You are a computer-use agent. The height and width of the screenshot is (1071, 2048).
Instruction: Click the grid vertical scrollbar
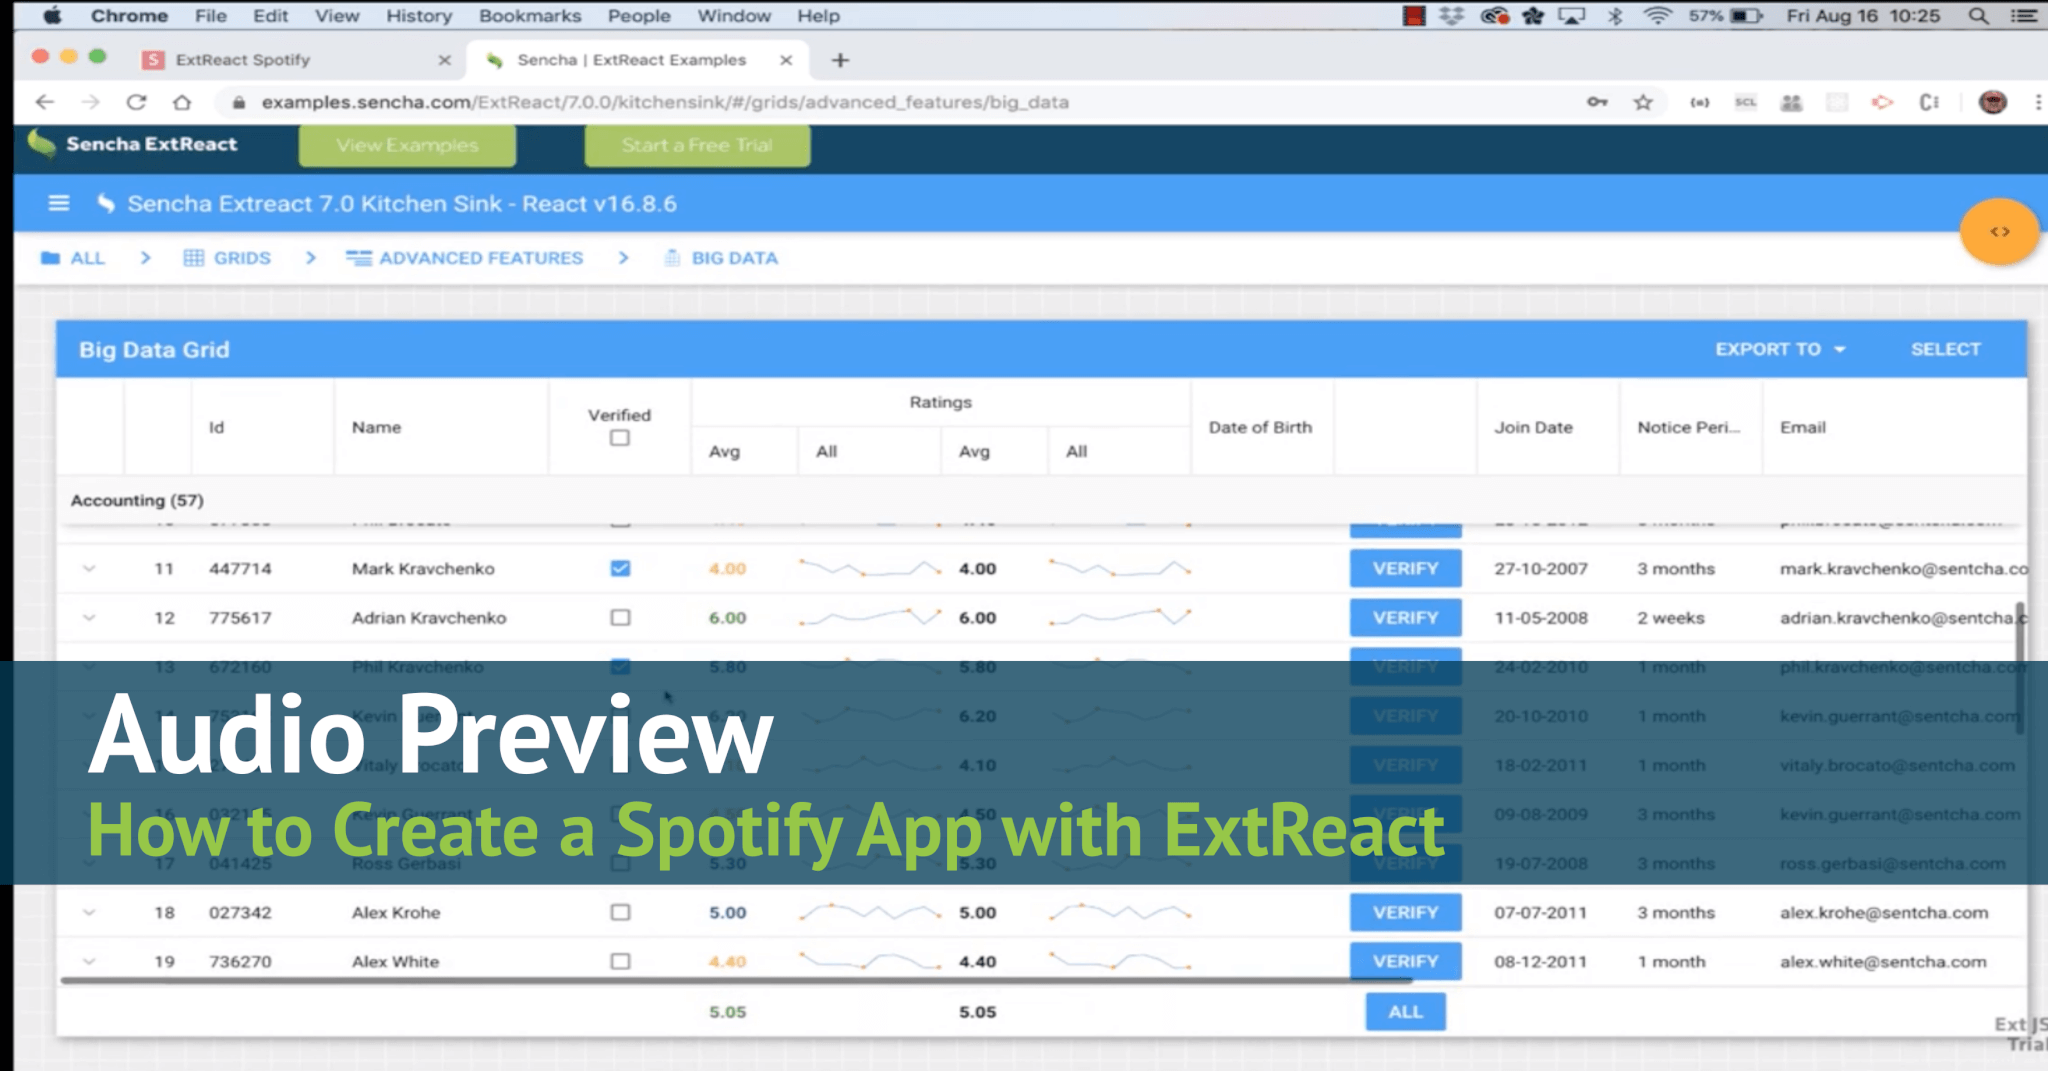tap(2019, 668)
